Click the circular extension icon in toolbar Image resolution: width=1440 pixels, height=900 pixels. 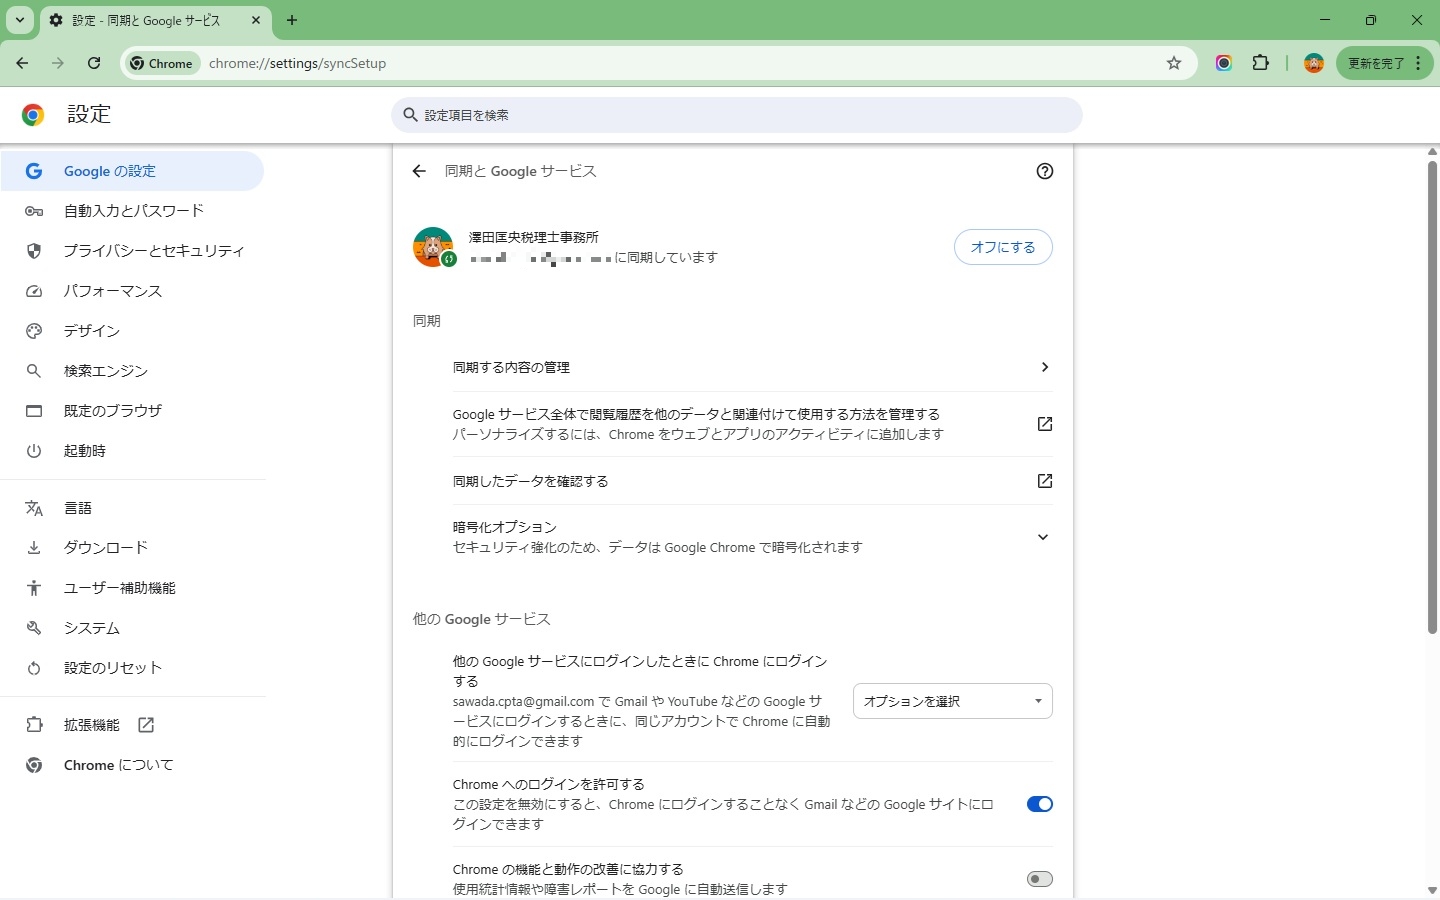coord(1224,63)
